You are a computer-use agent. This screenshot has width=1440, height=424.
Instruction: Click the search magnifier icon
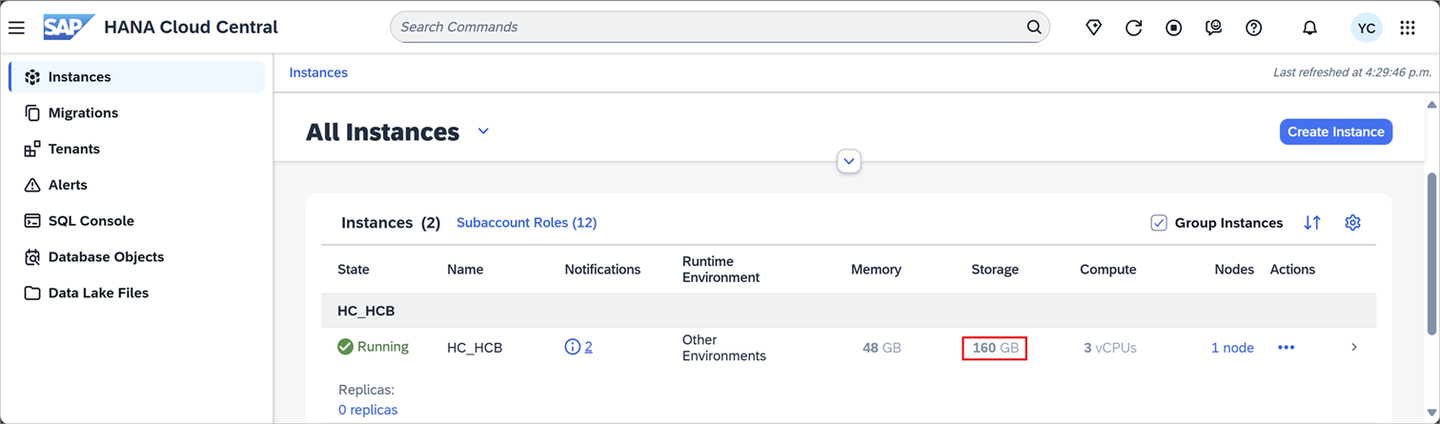click(x=1034, y=27)
